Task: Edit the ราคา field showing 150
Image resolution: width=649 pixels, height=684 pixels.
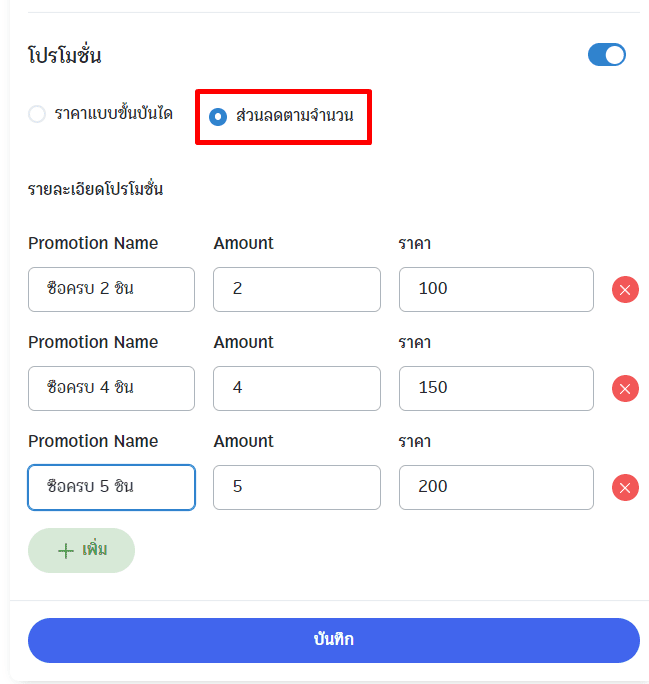Action: (496, 389)
